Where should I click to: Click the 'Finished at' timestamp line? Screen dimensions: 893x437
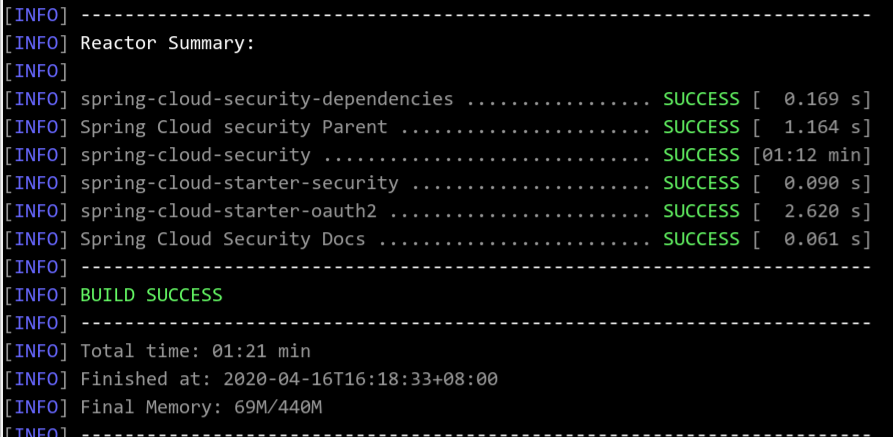click(289, 379)
